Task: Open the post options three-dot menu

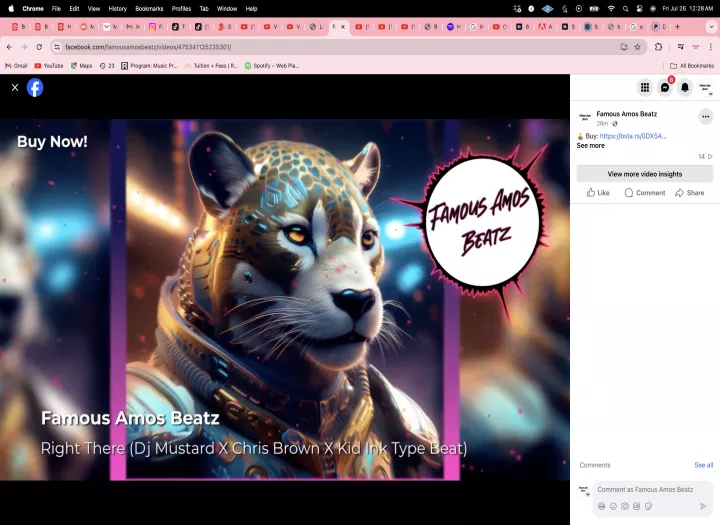Action: (x=705, y=117)
